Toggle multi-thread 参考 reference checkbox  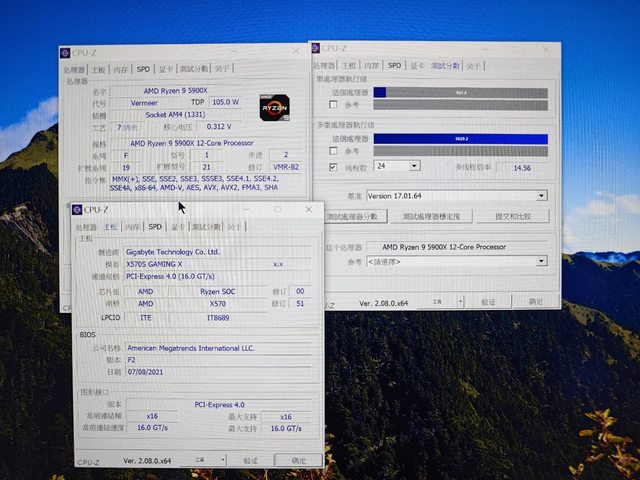[334, 151]
